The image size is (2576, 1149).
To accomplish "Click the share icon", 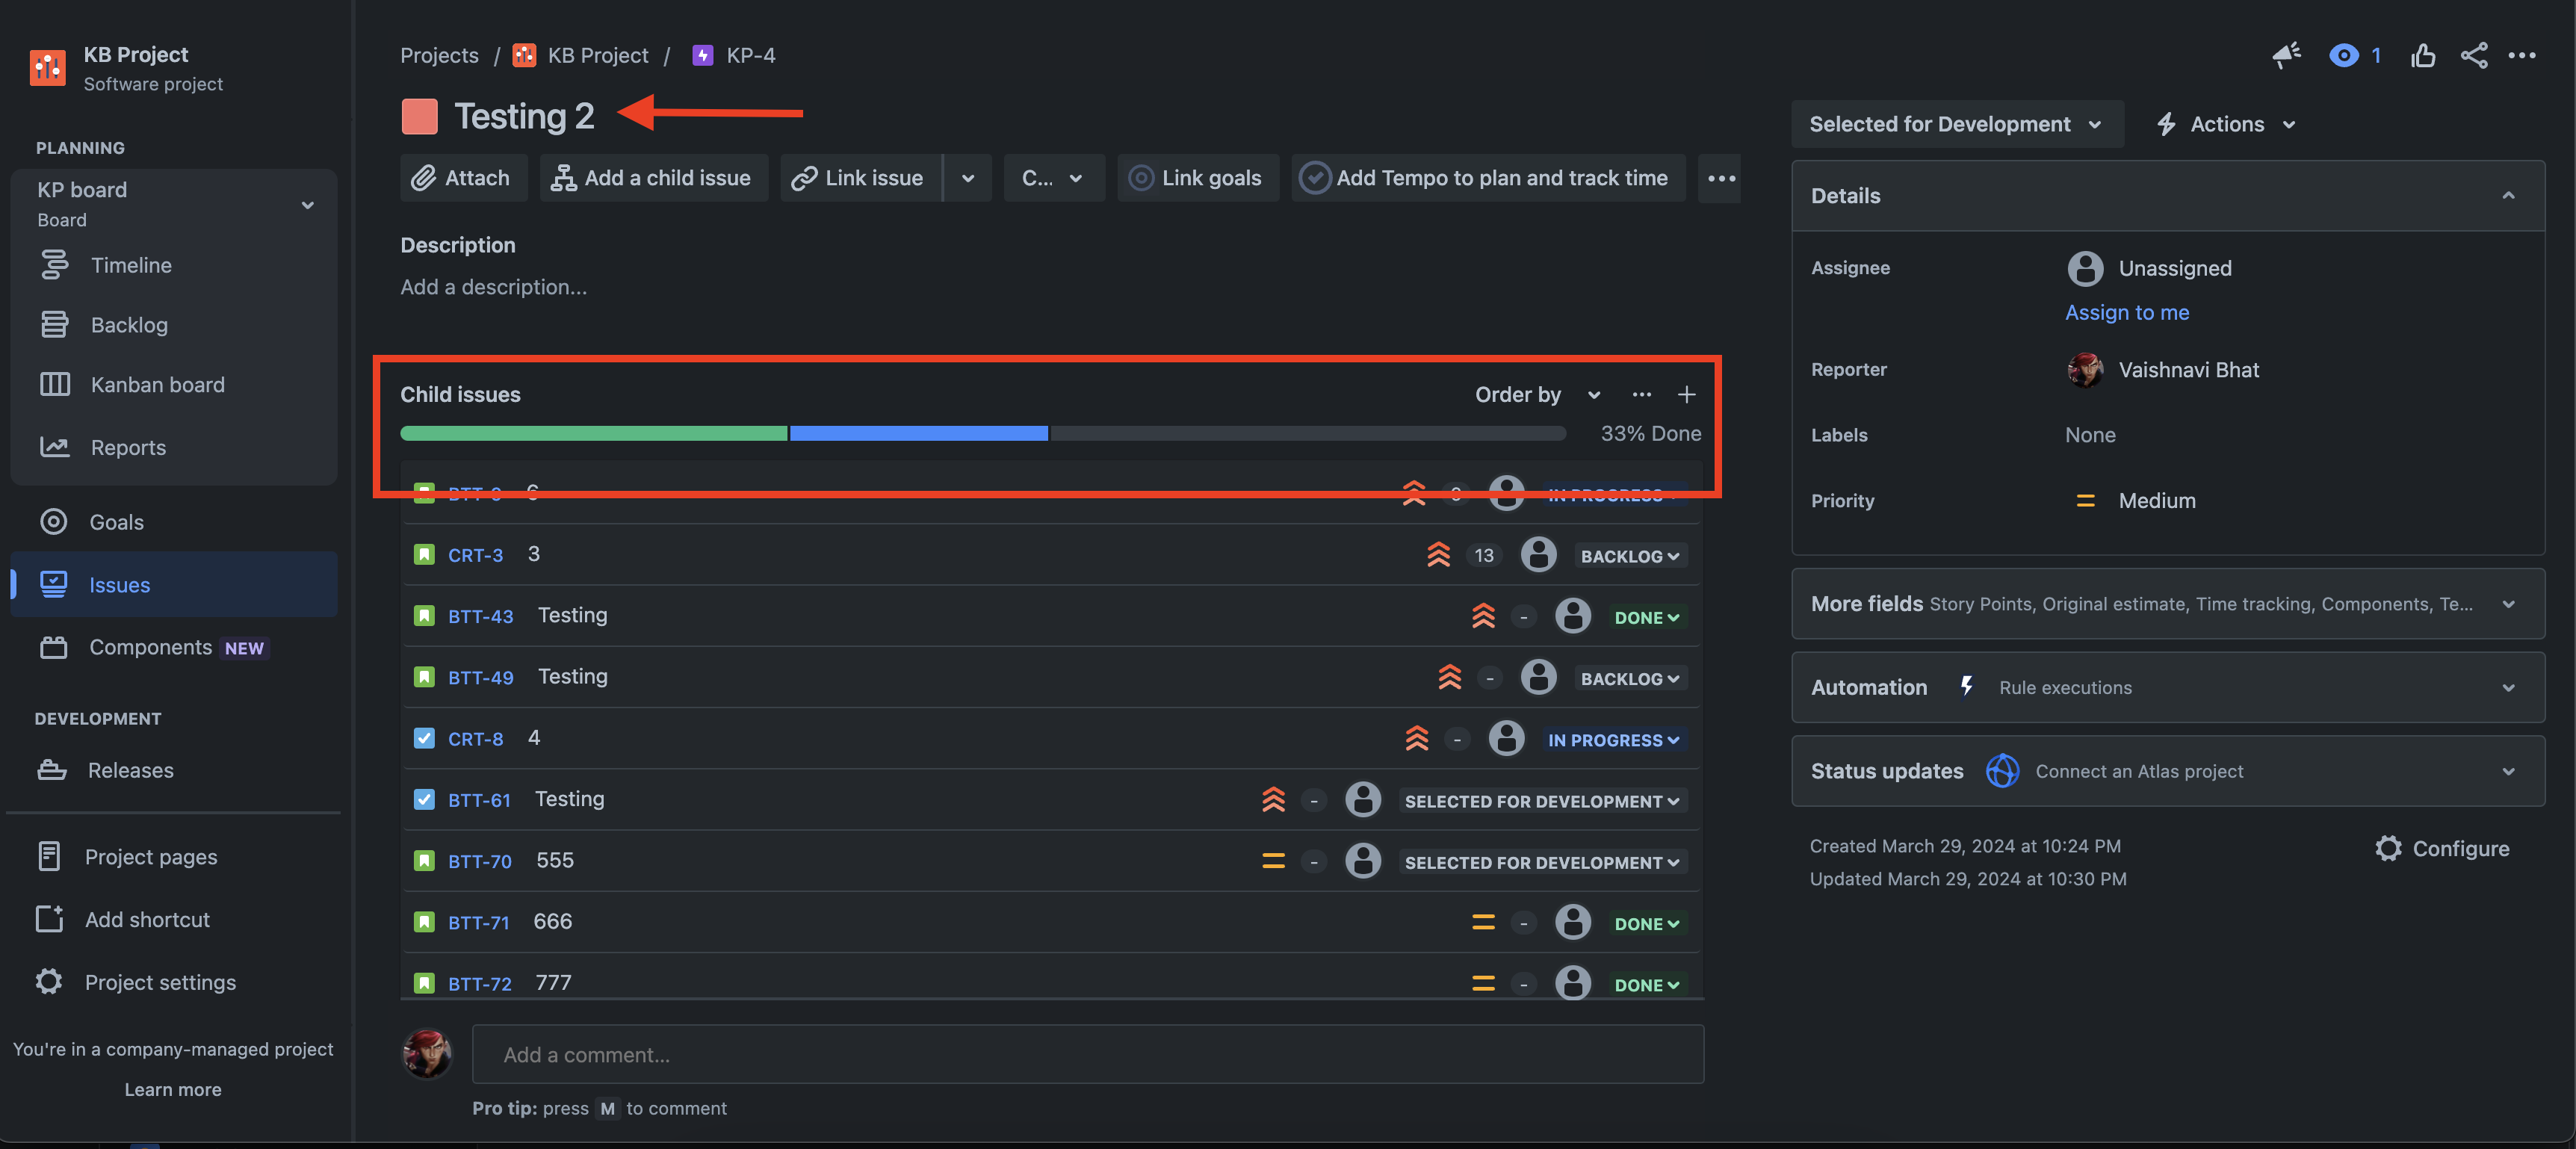I will tap(2473, 55).
